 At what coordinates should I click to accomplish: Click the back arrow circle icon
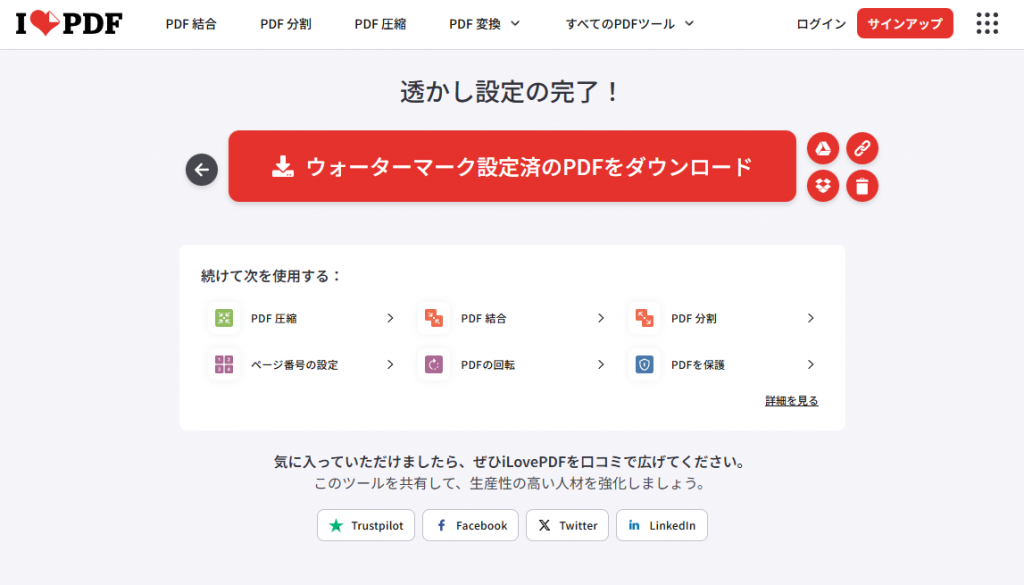pos(202,170)
